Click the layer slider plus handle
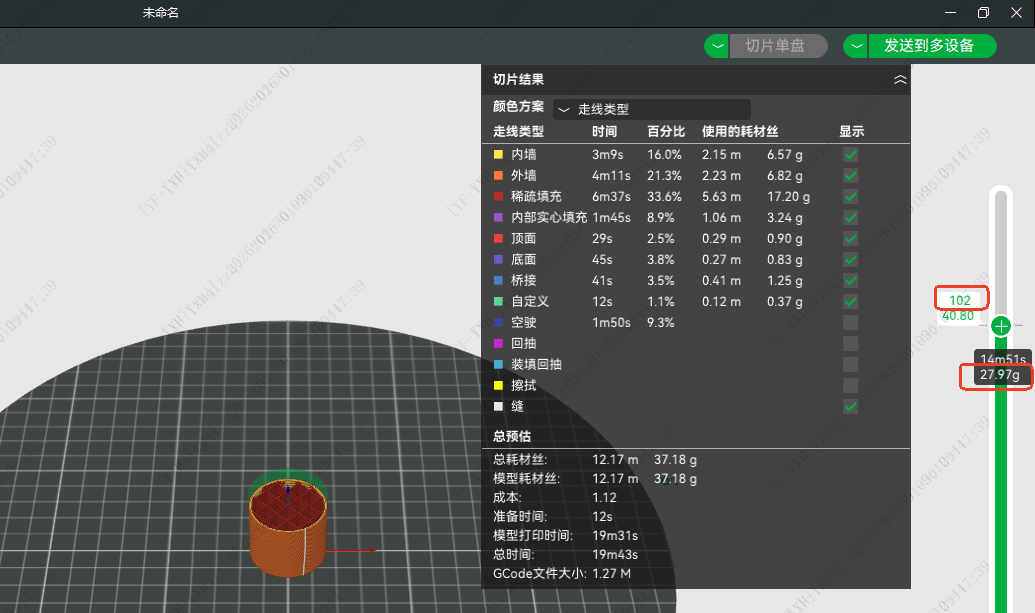This screenshot has width=1035, height=613. 1001,326
